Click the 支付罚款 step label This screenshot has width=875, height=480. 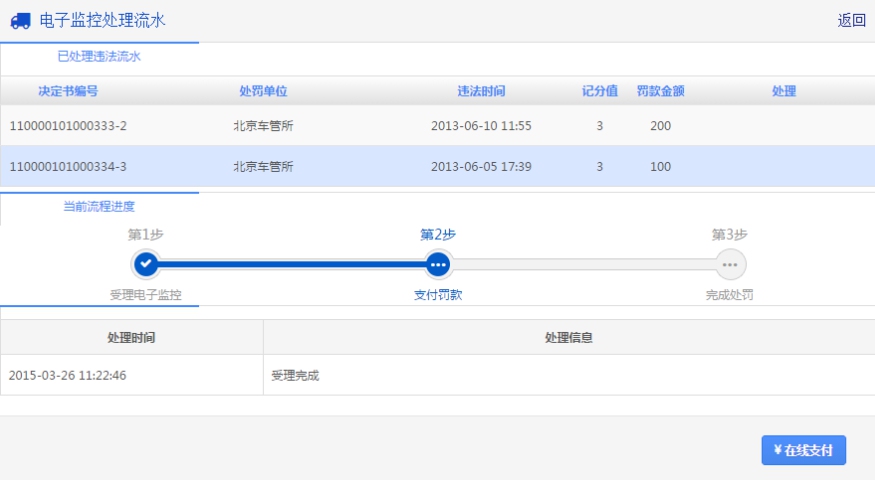pos(437,295)
